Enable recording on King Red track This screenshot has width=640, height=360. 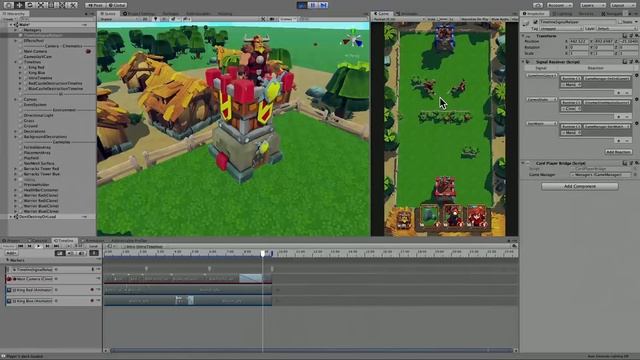click(x=92, y=290)
